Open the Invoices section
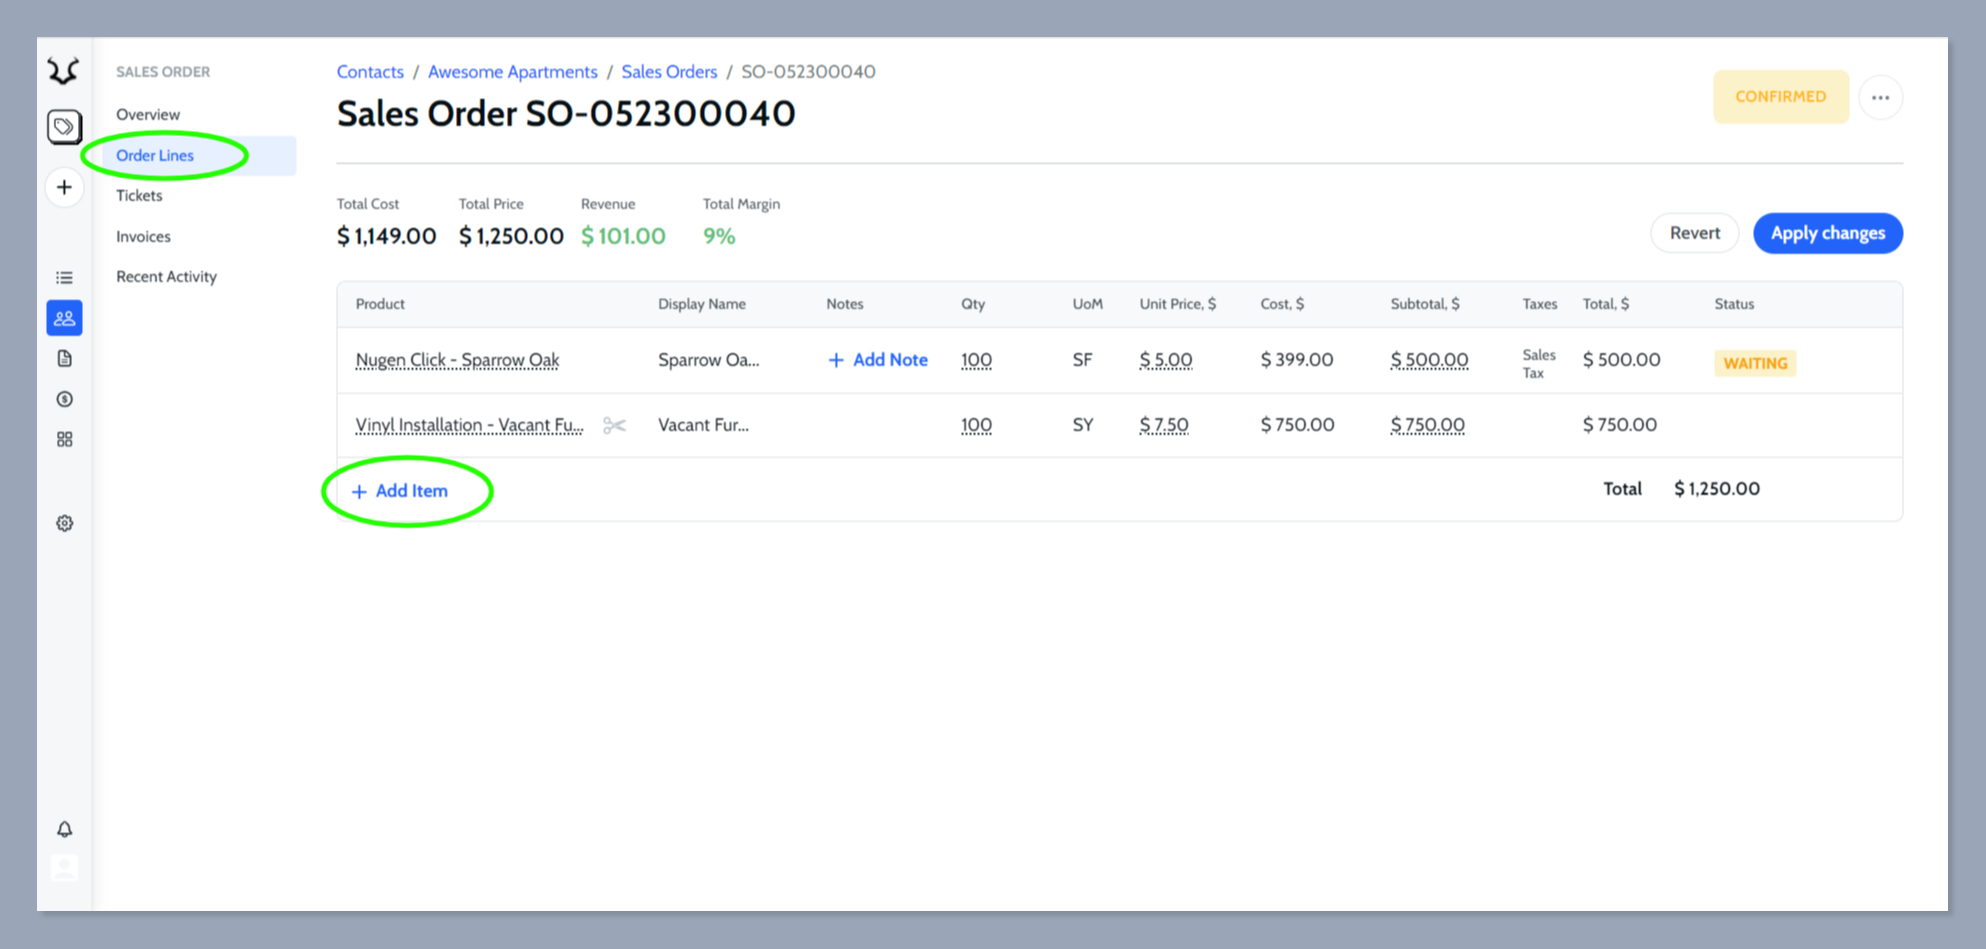1986x949 pixels. (143, 237)
